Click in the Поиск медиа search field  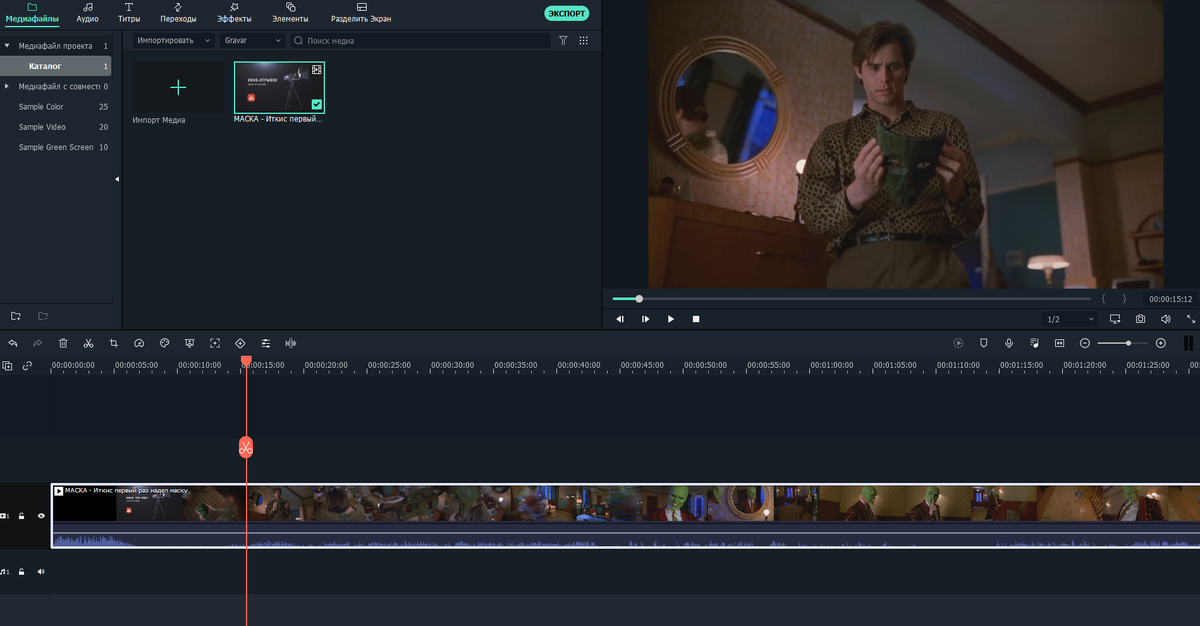click(x=420, y=41)
